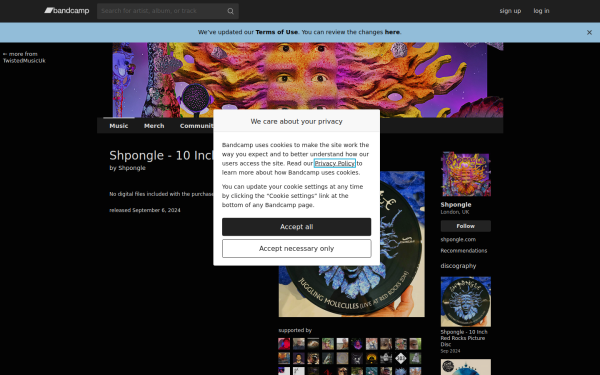Dismiss the Terms of Use banner
The height and width of the screenshot is (375, 600).
coord(589,33)
